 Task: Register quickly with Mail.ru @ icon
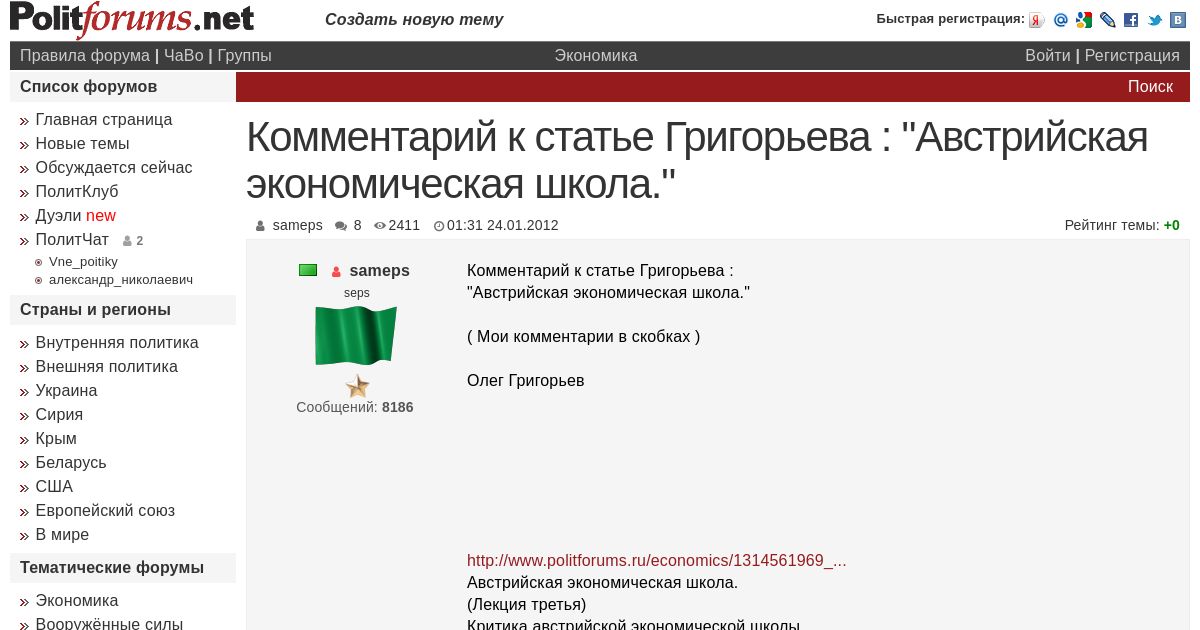pyautogui.click(x=1061, y=20)
